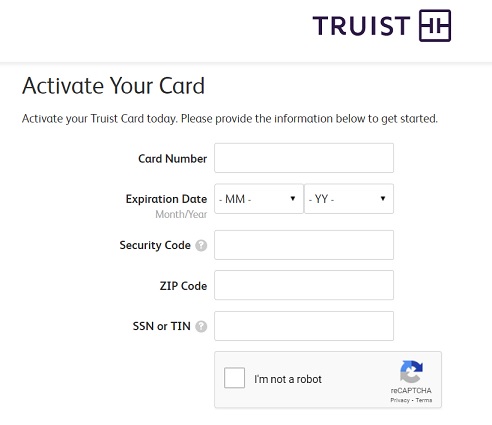Screen dimensions: 492x425
Task: Focus the ZIP Code input field
Action: (304, 285)
